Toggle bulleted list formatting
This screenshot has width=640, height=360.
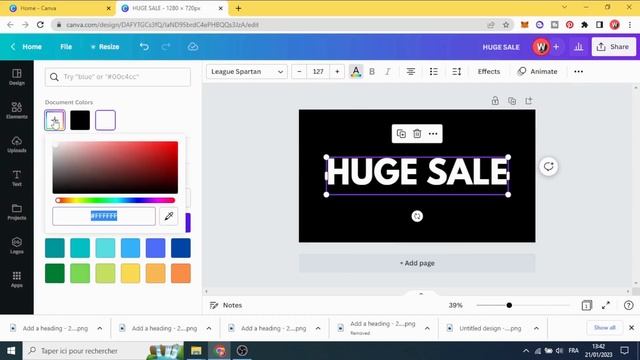tap(433, 72)
